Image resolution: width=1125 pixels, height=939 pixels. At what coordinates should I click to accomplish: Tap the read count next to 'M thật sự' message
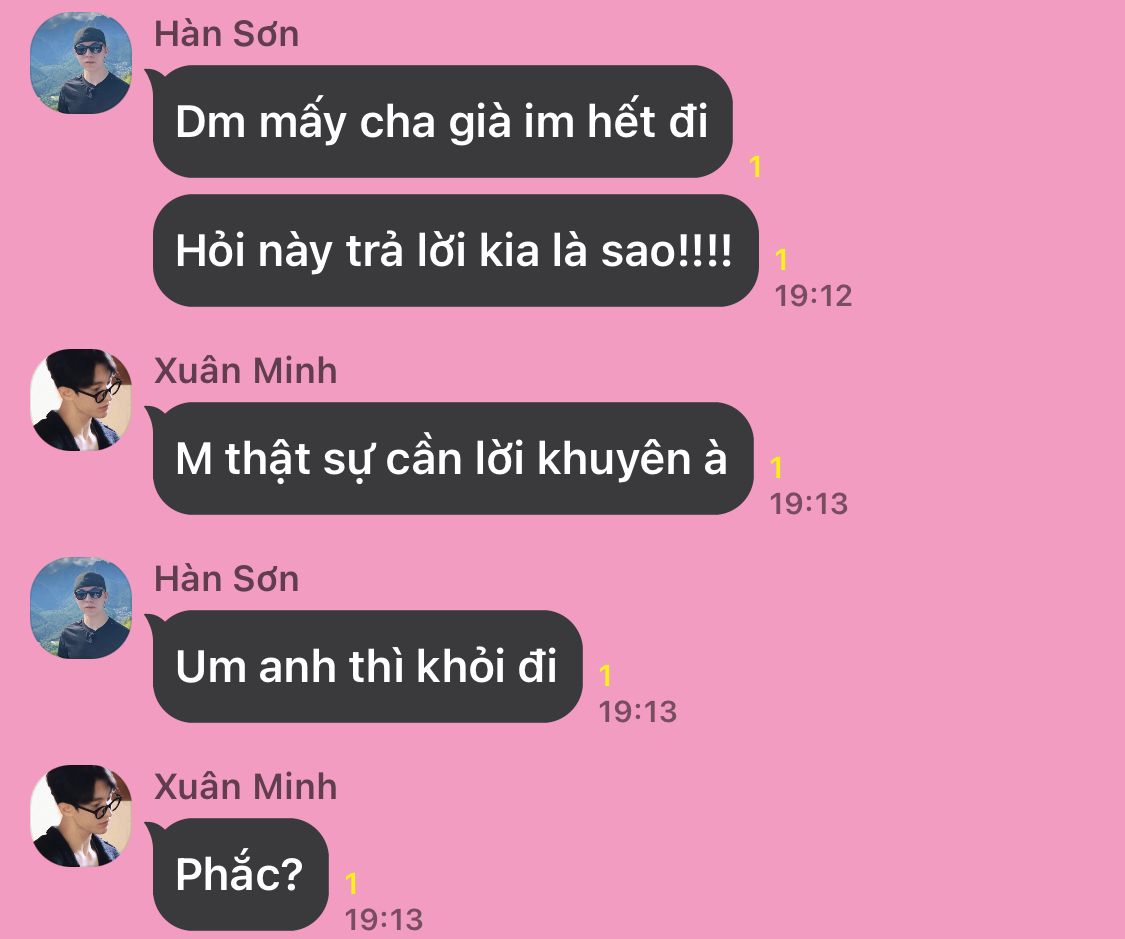tap(776, 467)
